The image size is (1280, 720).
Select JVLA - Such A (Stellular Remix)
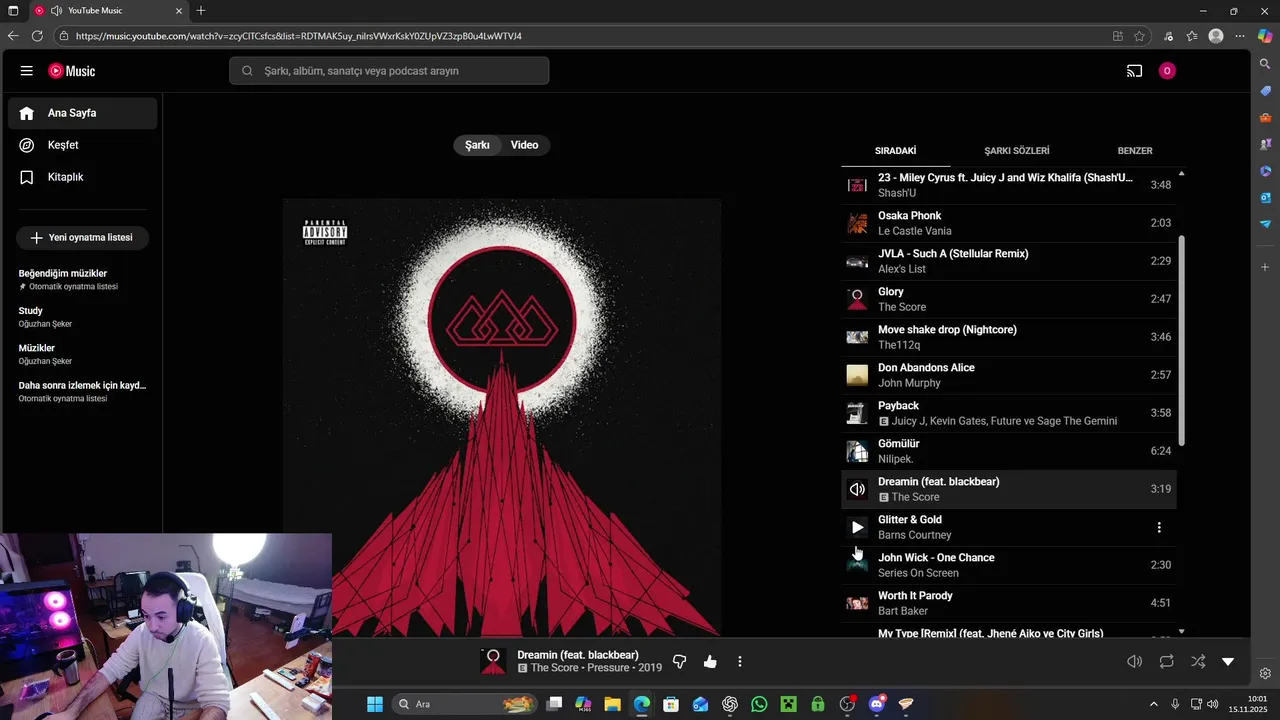(1009, 261)
